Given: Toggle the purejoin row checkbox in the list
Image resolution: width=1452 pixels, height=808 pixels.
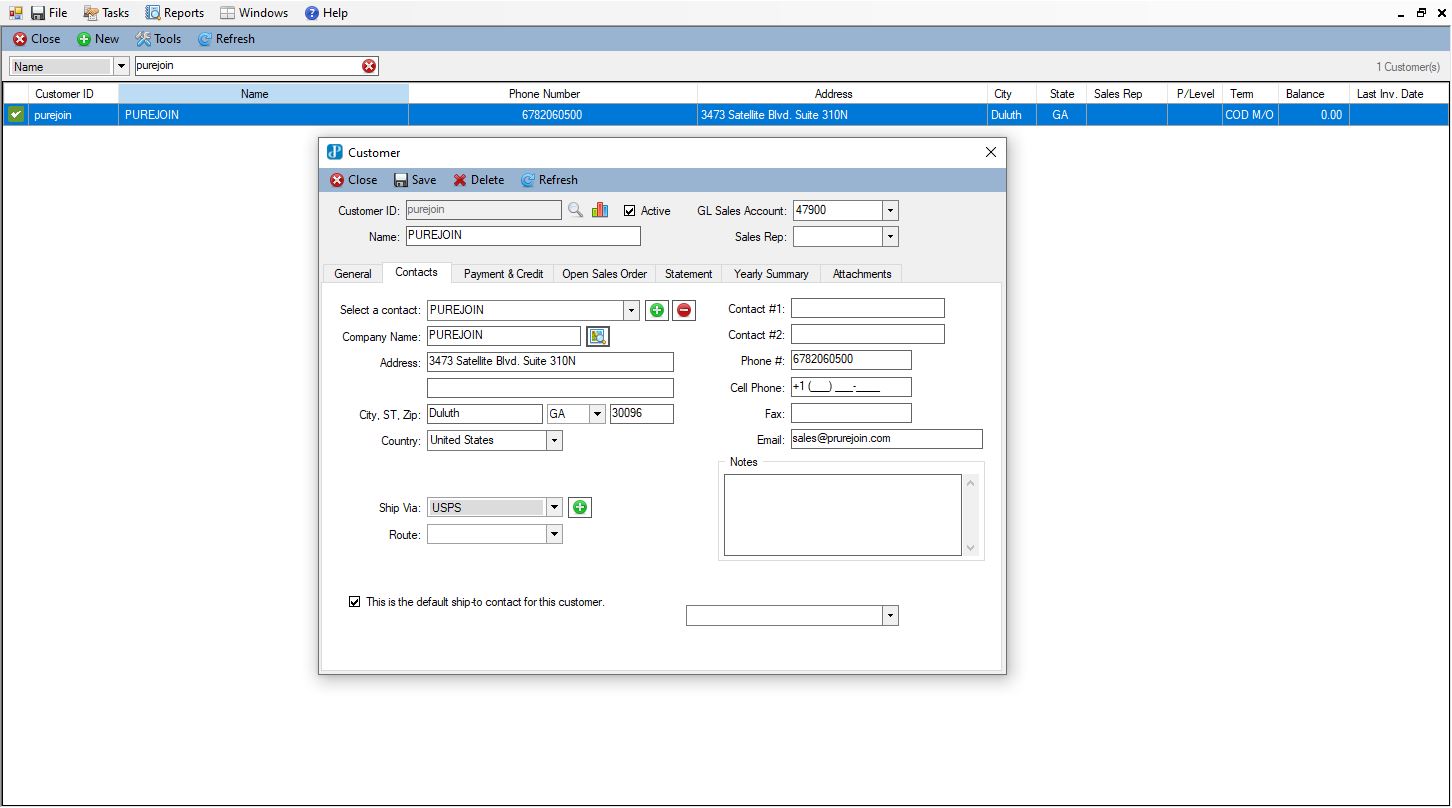Looking at the screenshot, I should (x=15, y=115).
